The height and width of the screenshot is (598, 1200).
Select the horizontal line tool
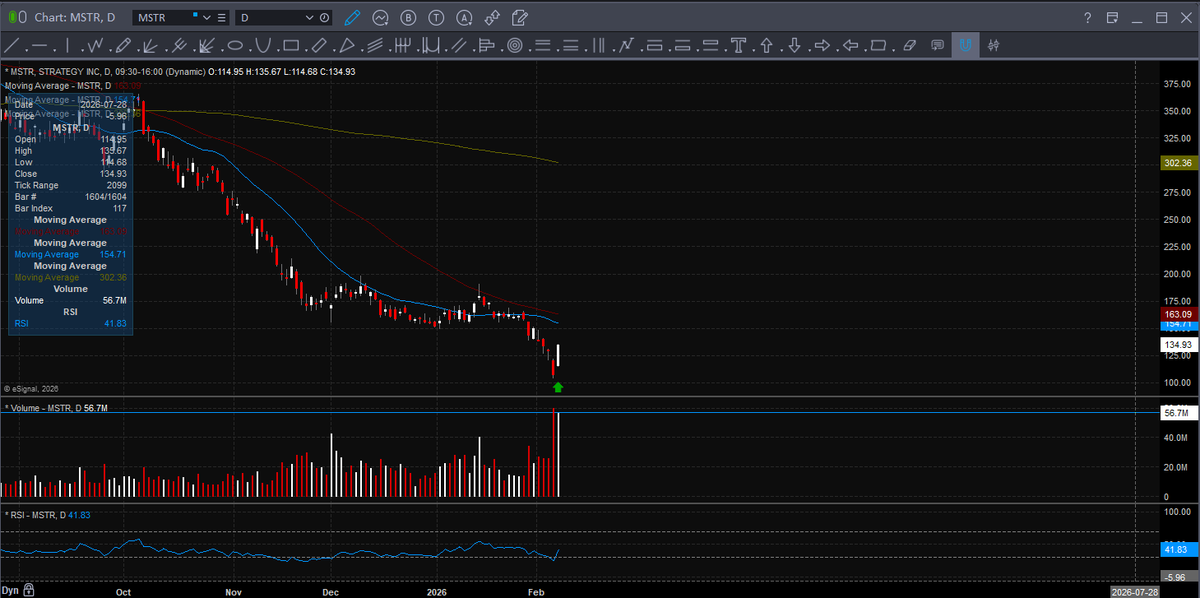[x=40, y=45]
